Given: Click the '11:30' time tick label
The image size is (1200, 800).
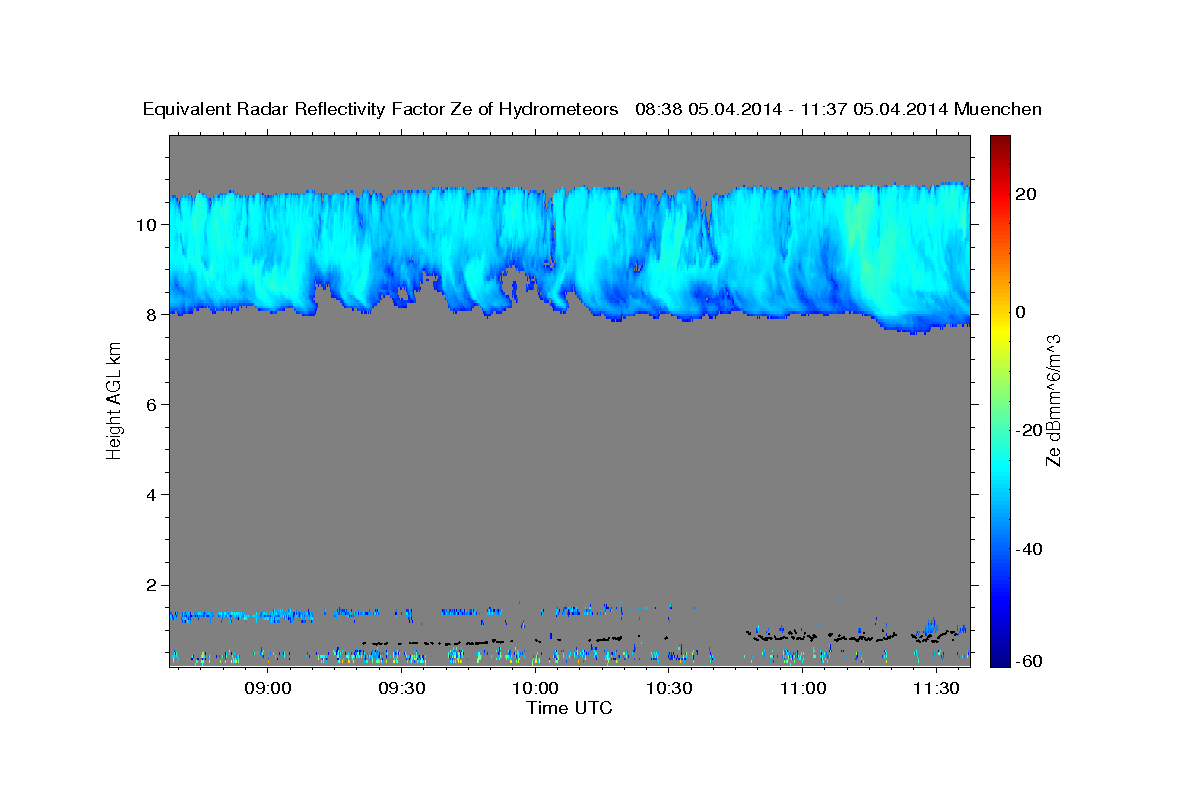Looking at the screenshot, I should point(936,688).
